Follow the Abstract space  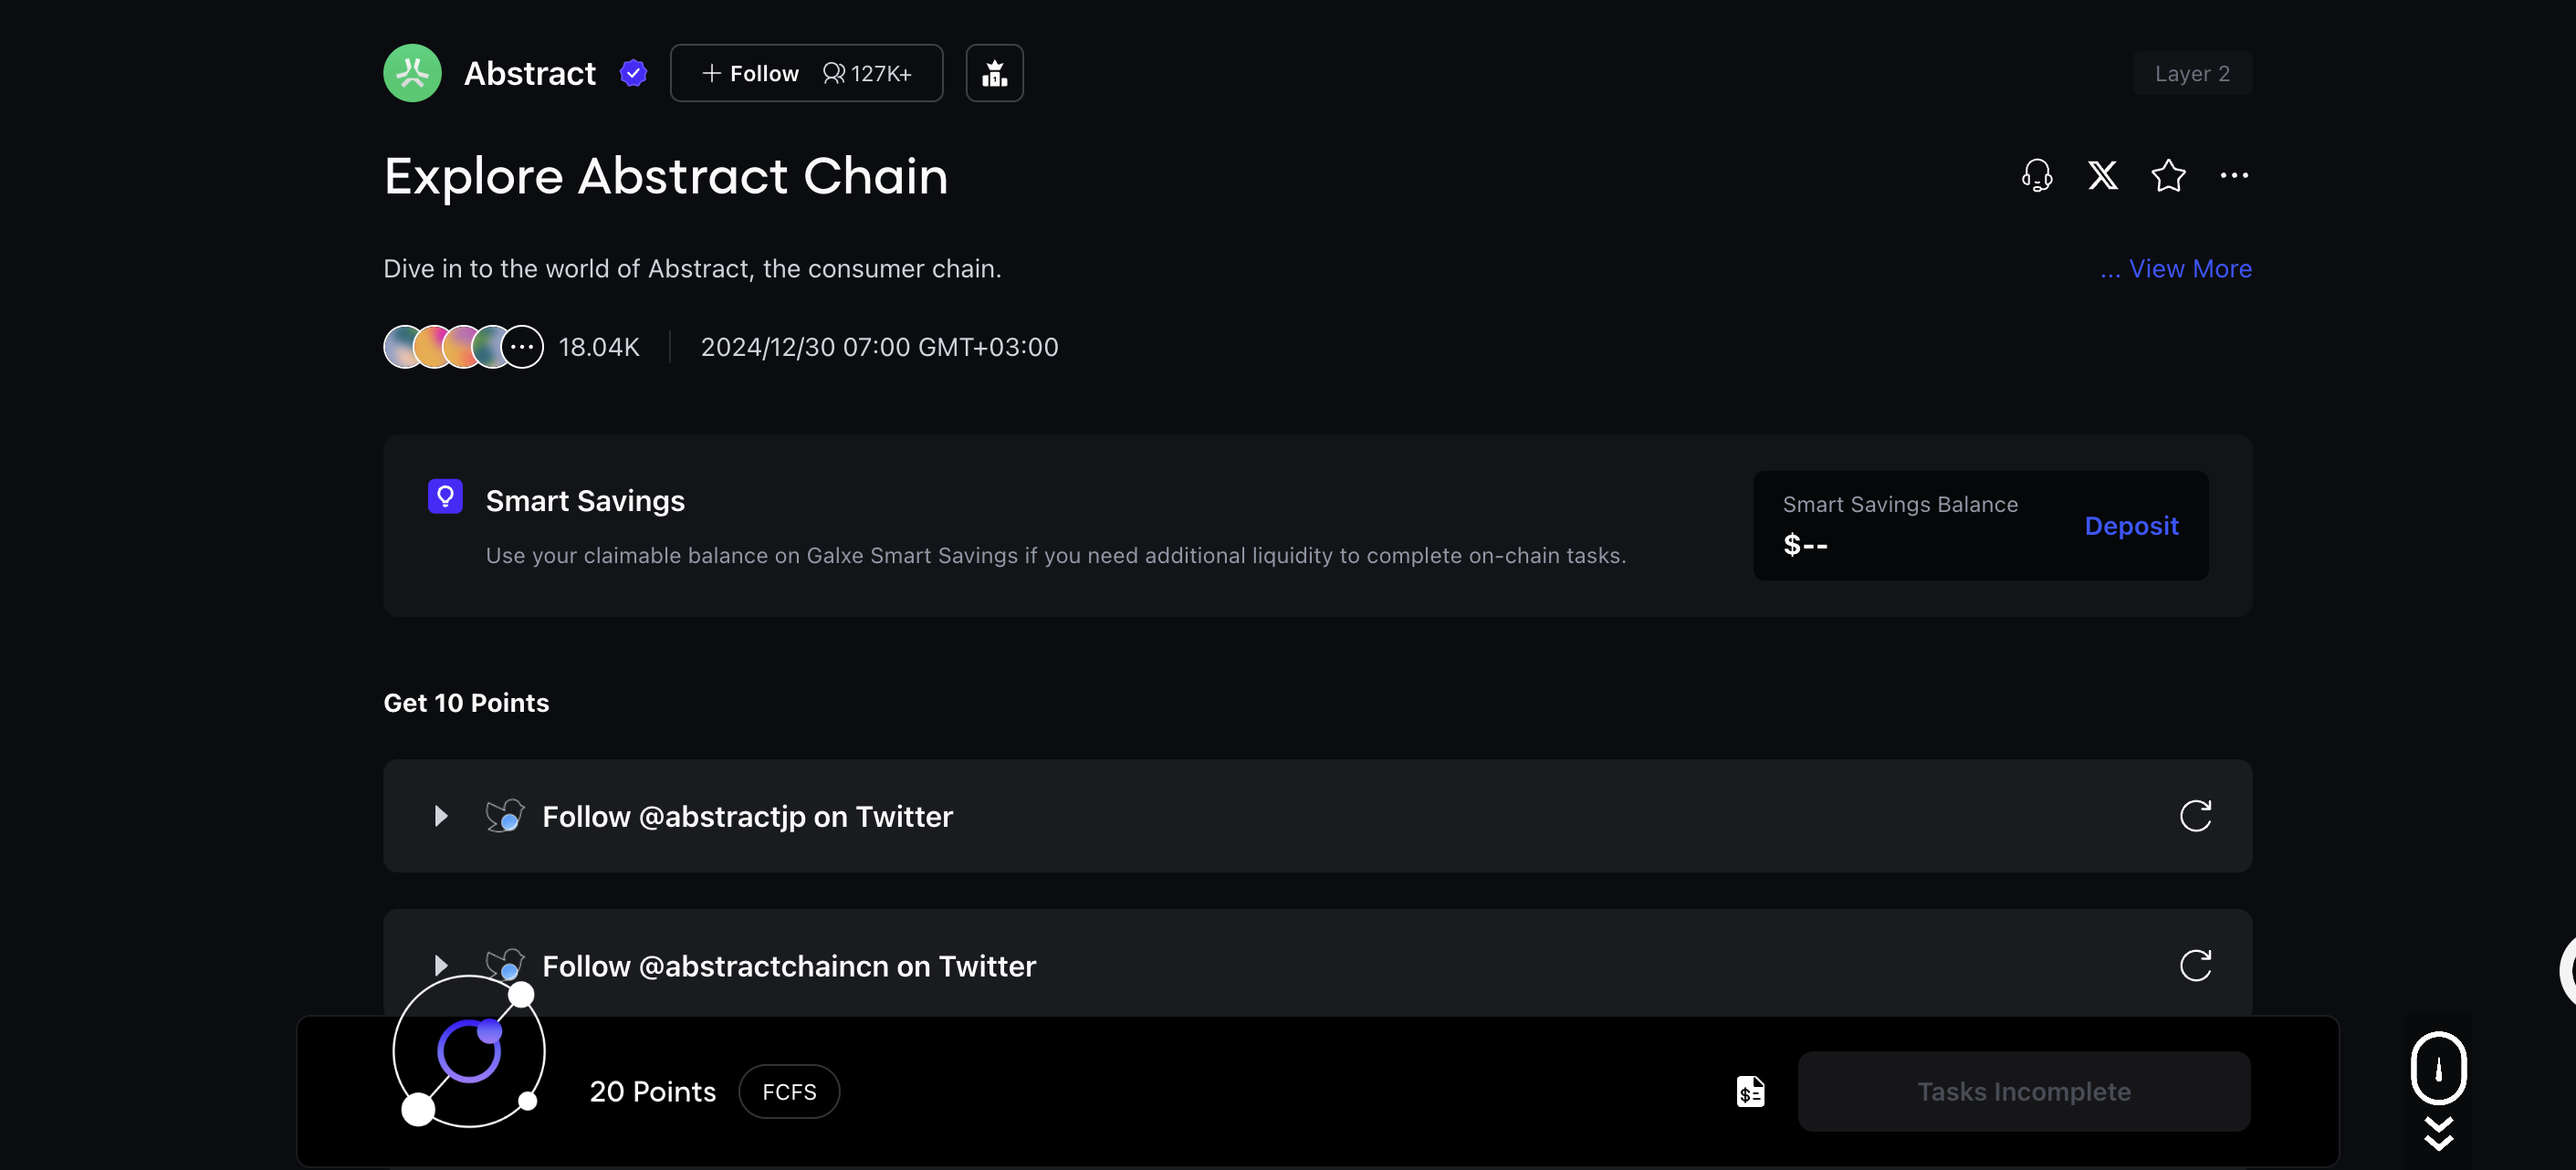point(752,73)
